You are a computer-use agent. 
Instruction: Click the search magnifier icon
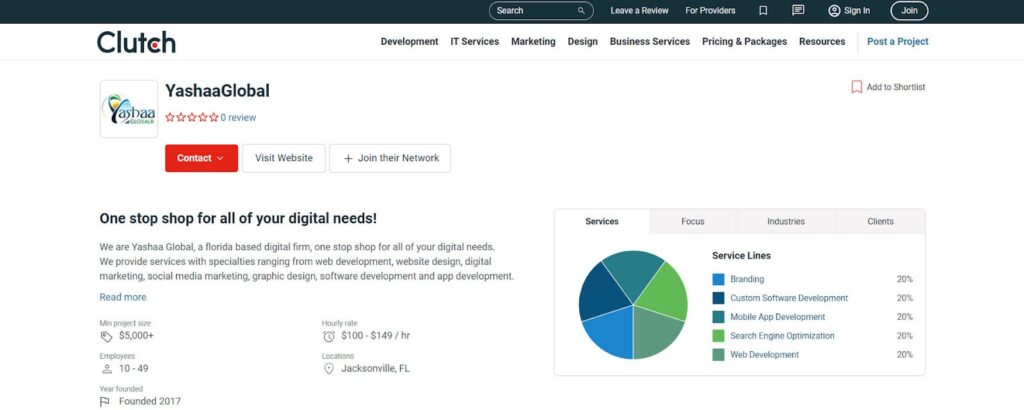click(x=581, y=10)
